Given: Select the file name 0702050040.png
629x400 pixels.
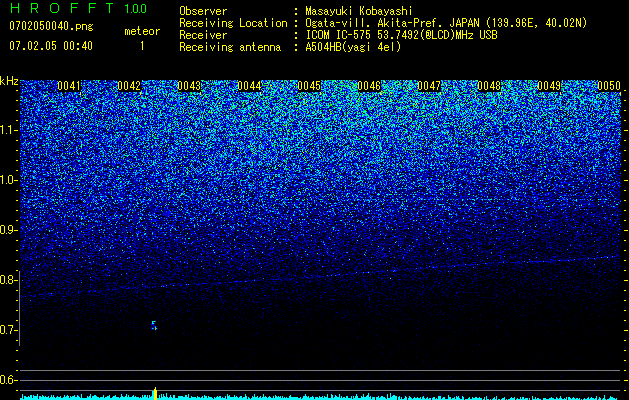Looking at the screenshot, I should 51,26.
